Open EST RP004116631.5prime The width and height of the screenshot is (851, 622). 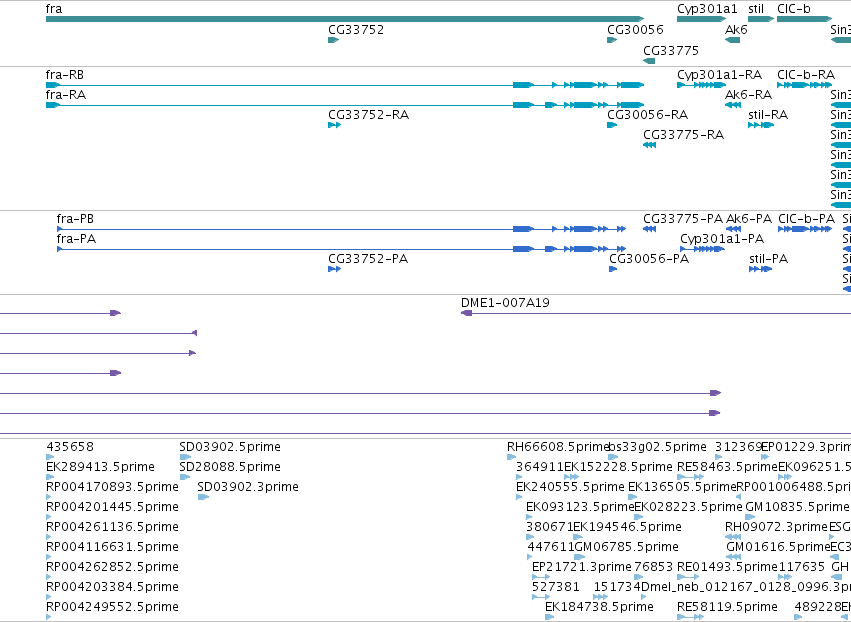48,557
